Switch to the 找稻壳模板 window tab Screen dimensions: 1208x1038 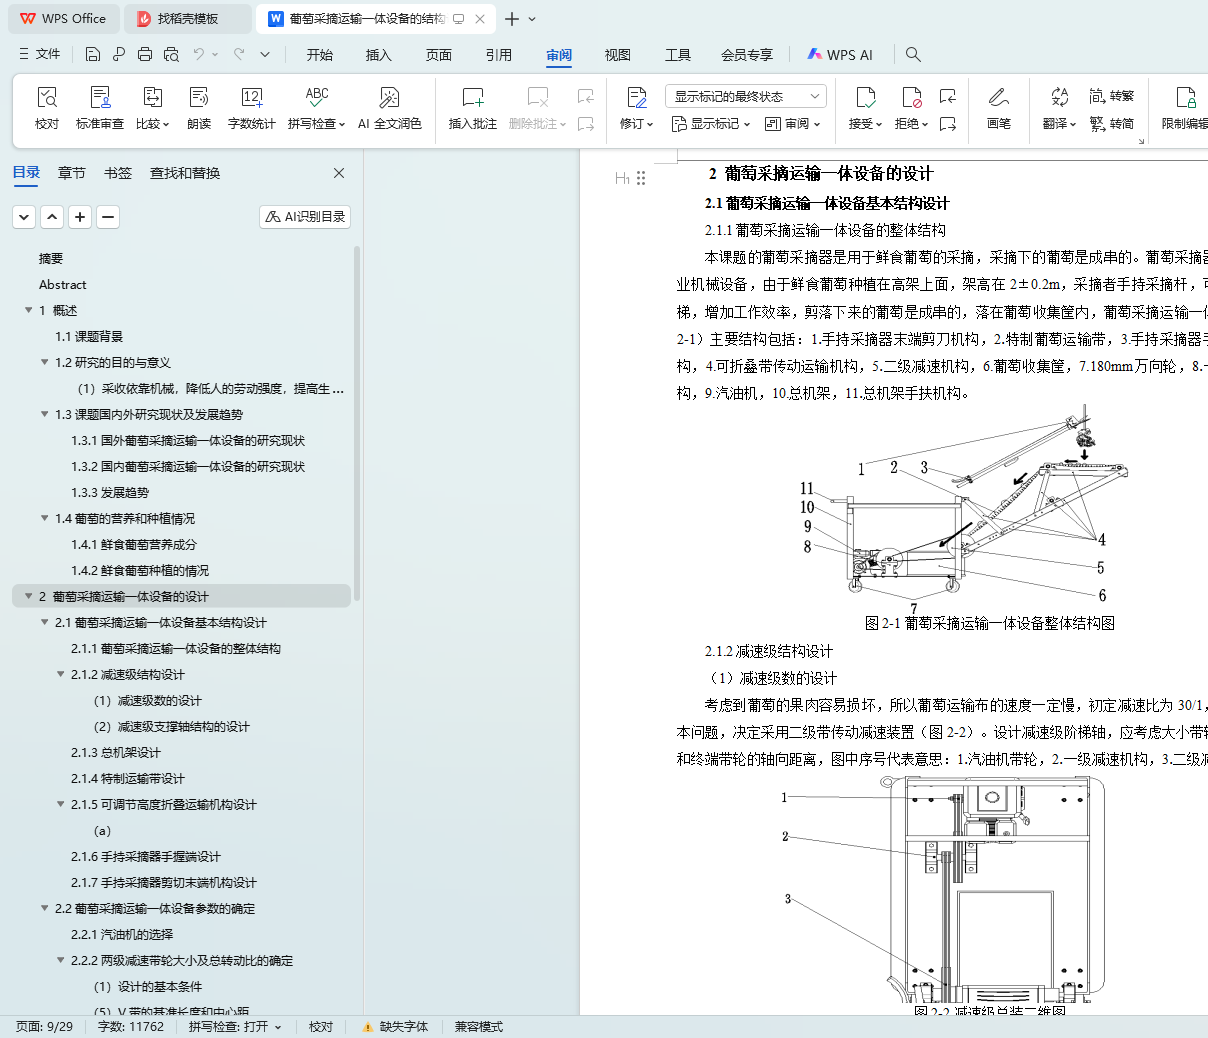point(188,19)
